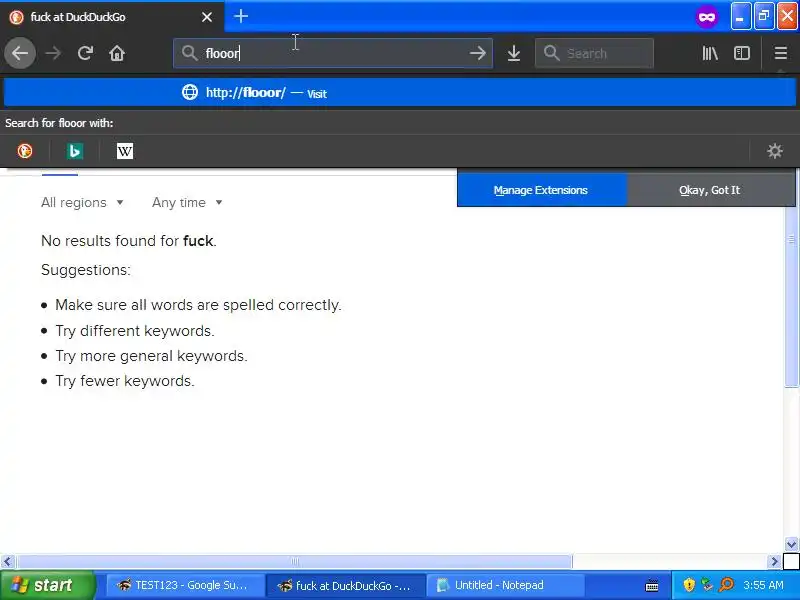This screenshot has width=800, height=600.
Task: Click the horizontal scrollbar right arrow
Action: coord(774,562)
